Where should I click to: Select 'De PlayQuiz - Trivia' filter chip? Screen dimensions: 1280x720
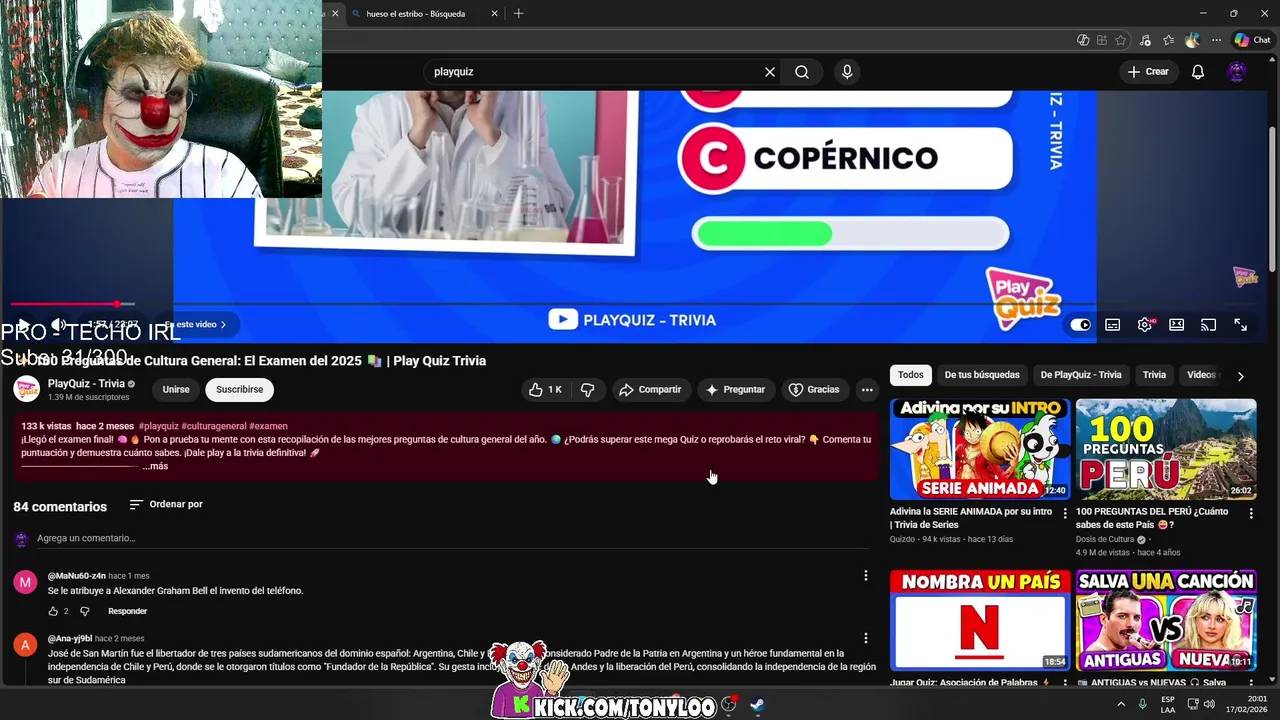(1081, 375)
